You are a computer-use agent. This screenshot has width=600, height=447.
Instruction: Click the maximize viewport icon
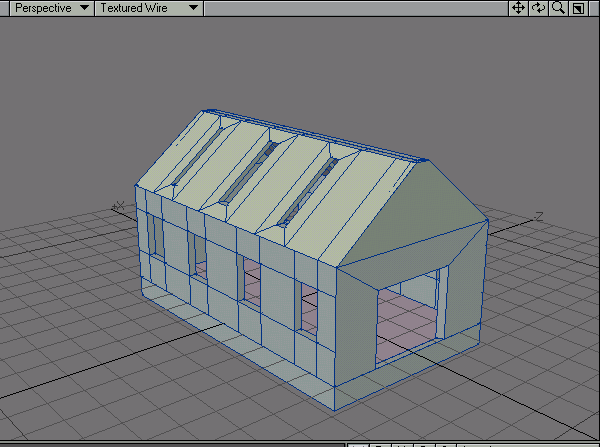578,8
